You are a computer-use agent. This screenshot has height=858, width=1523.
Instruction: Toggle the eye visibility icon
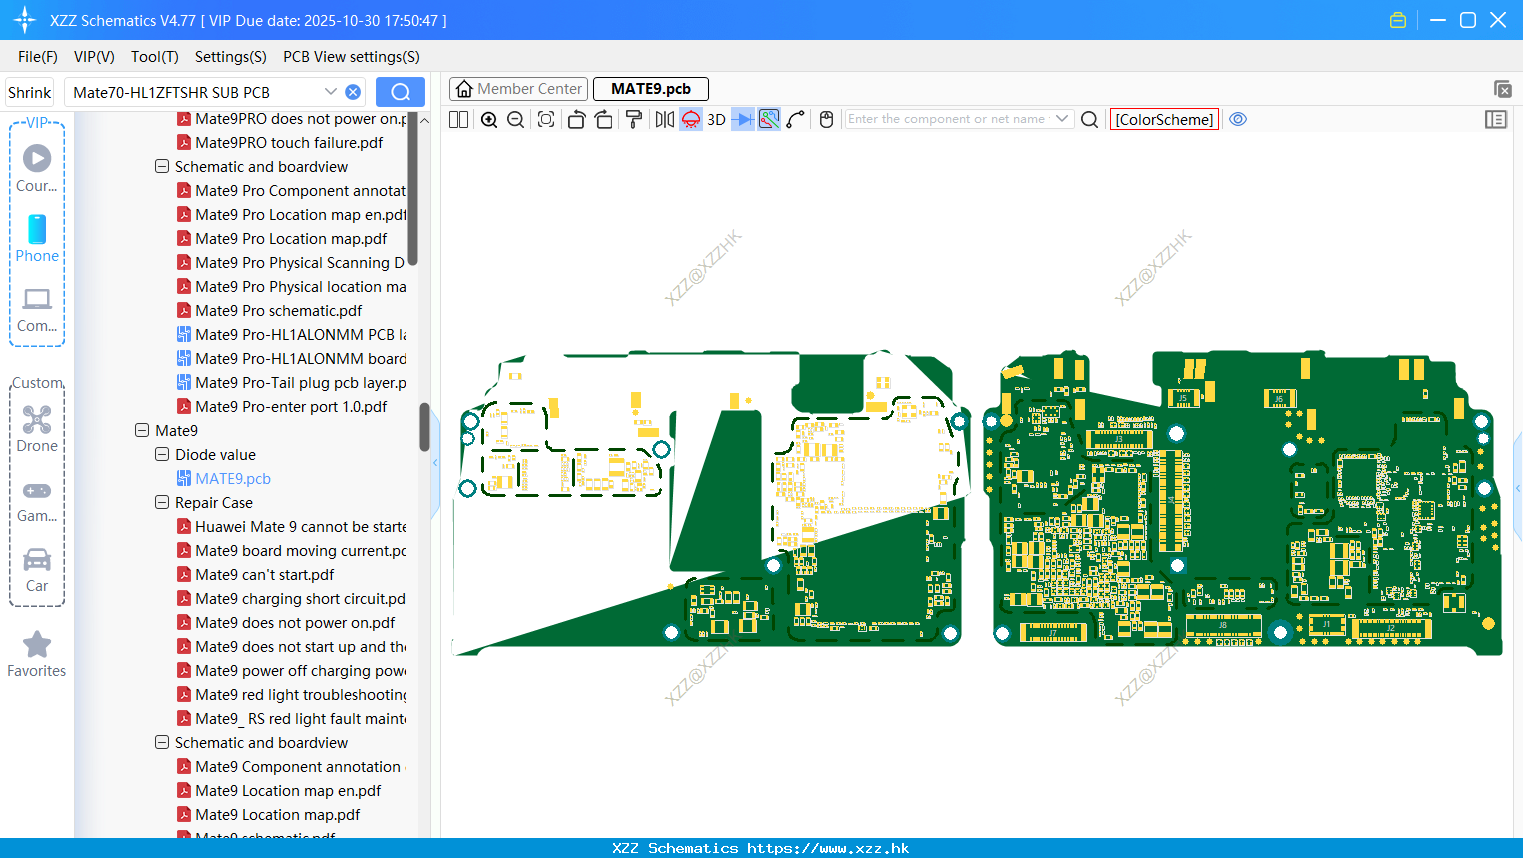1238,119
